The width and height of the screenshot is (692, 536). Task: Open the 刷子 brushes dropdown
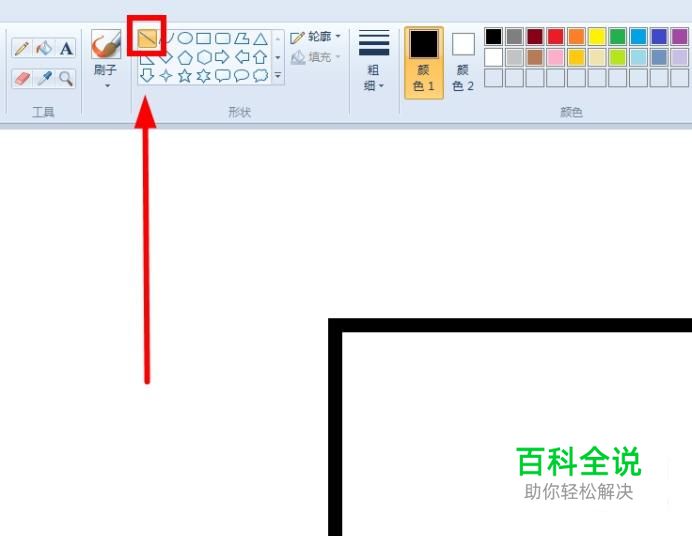click(x=106, y=76)
